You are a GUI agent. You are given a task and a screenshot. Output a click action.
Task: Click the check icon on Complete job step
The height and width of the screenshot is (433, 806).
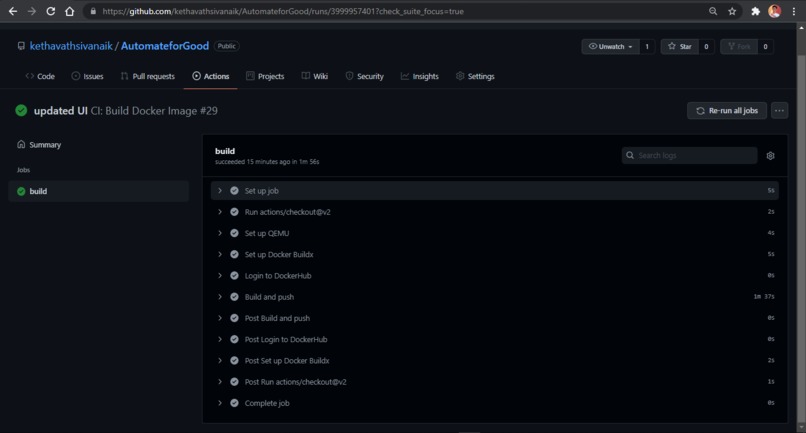pyautogui.click(x=234, y=403)
